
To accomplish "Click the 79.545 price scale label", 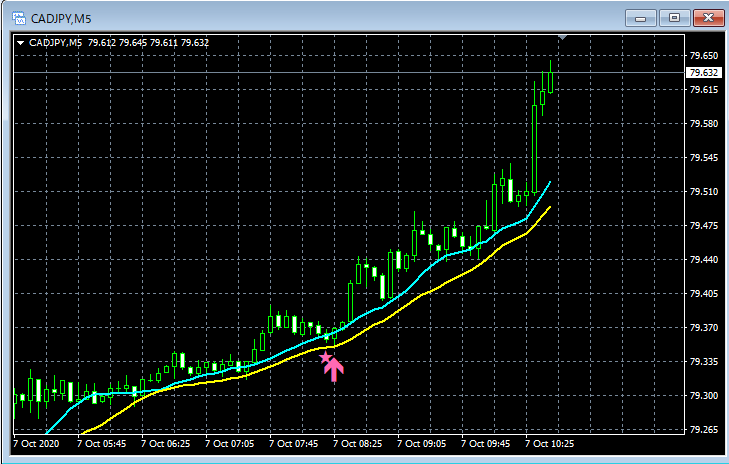I will (703, 158).
